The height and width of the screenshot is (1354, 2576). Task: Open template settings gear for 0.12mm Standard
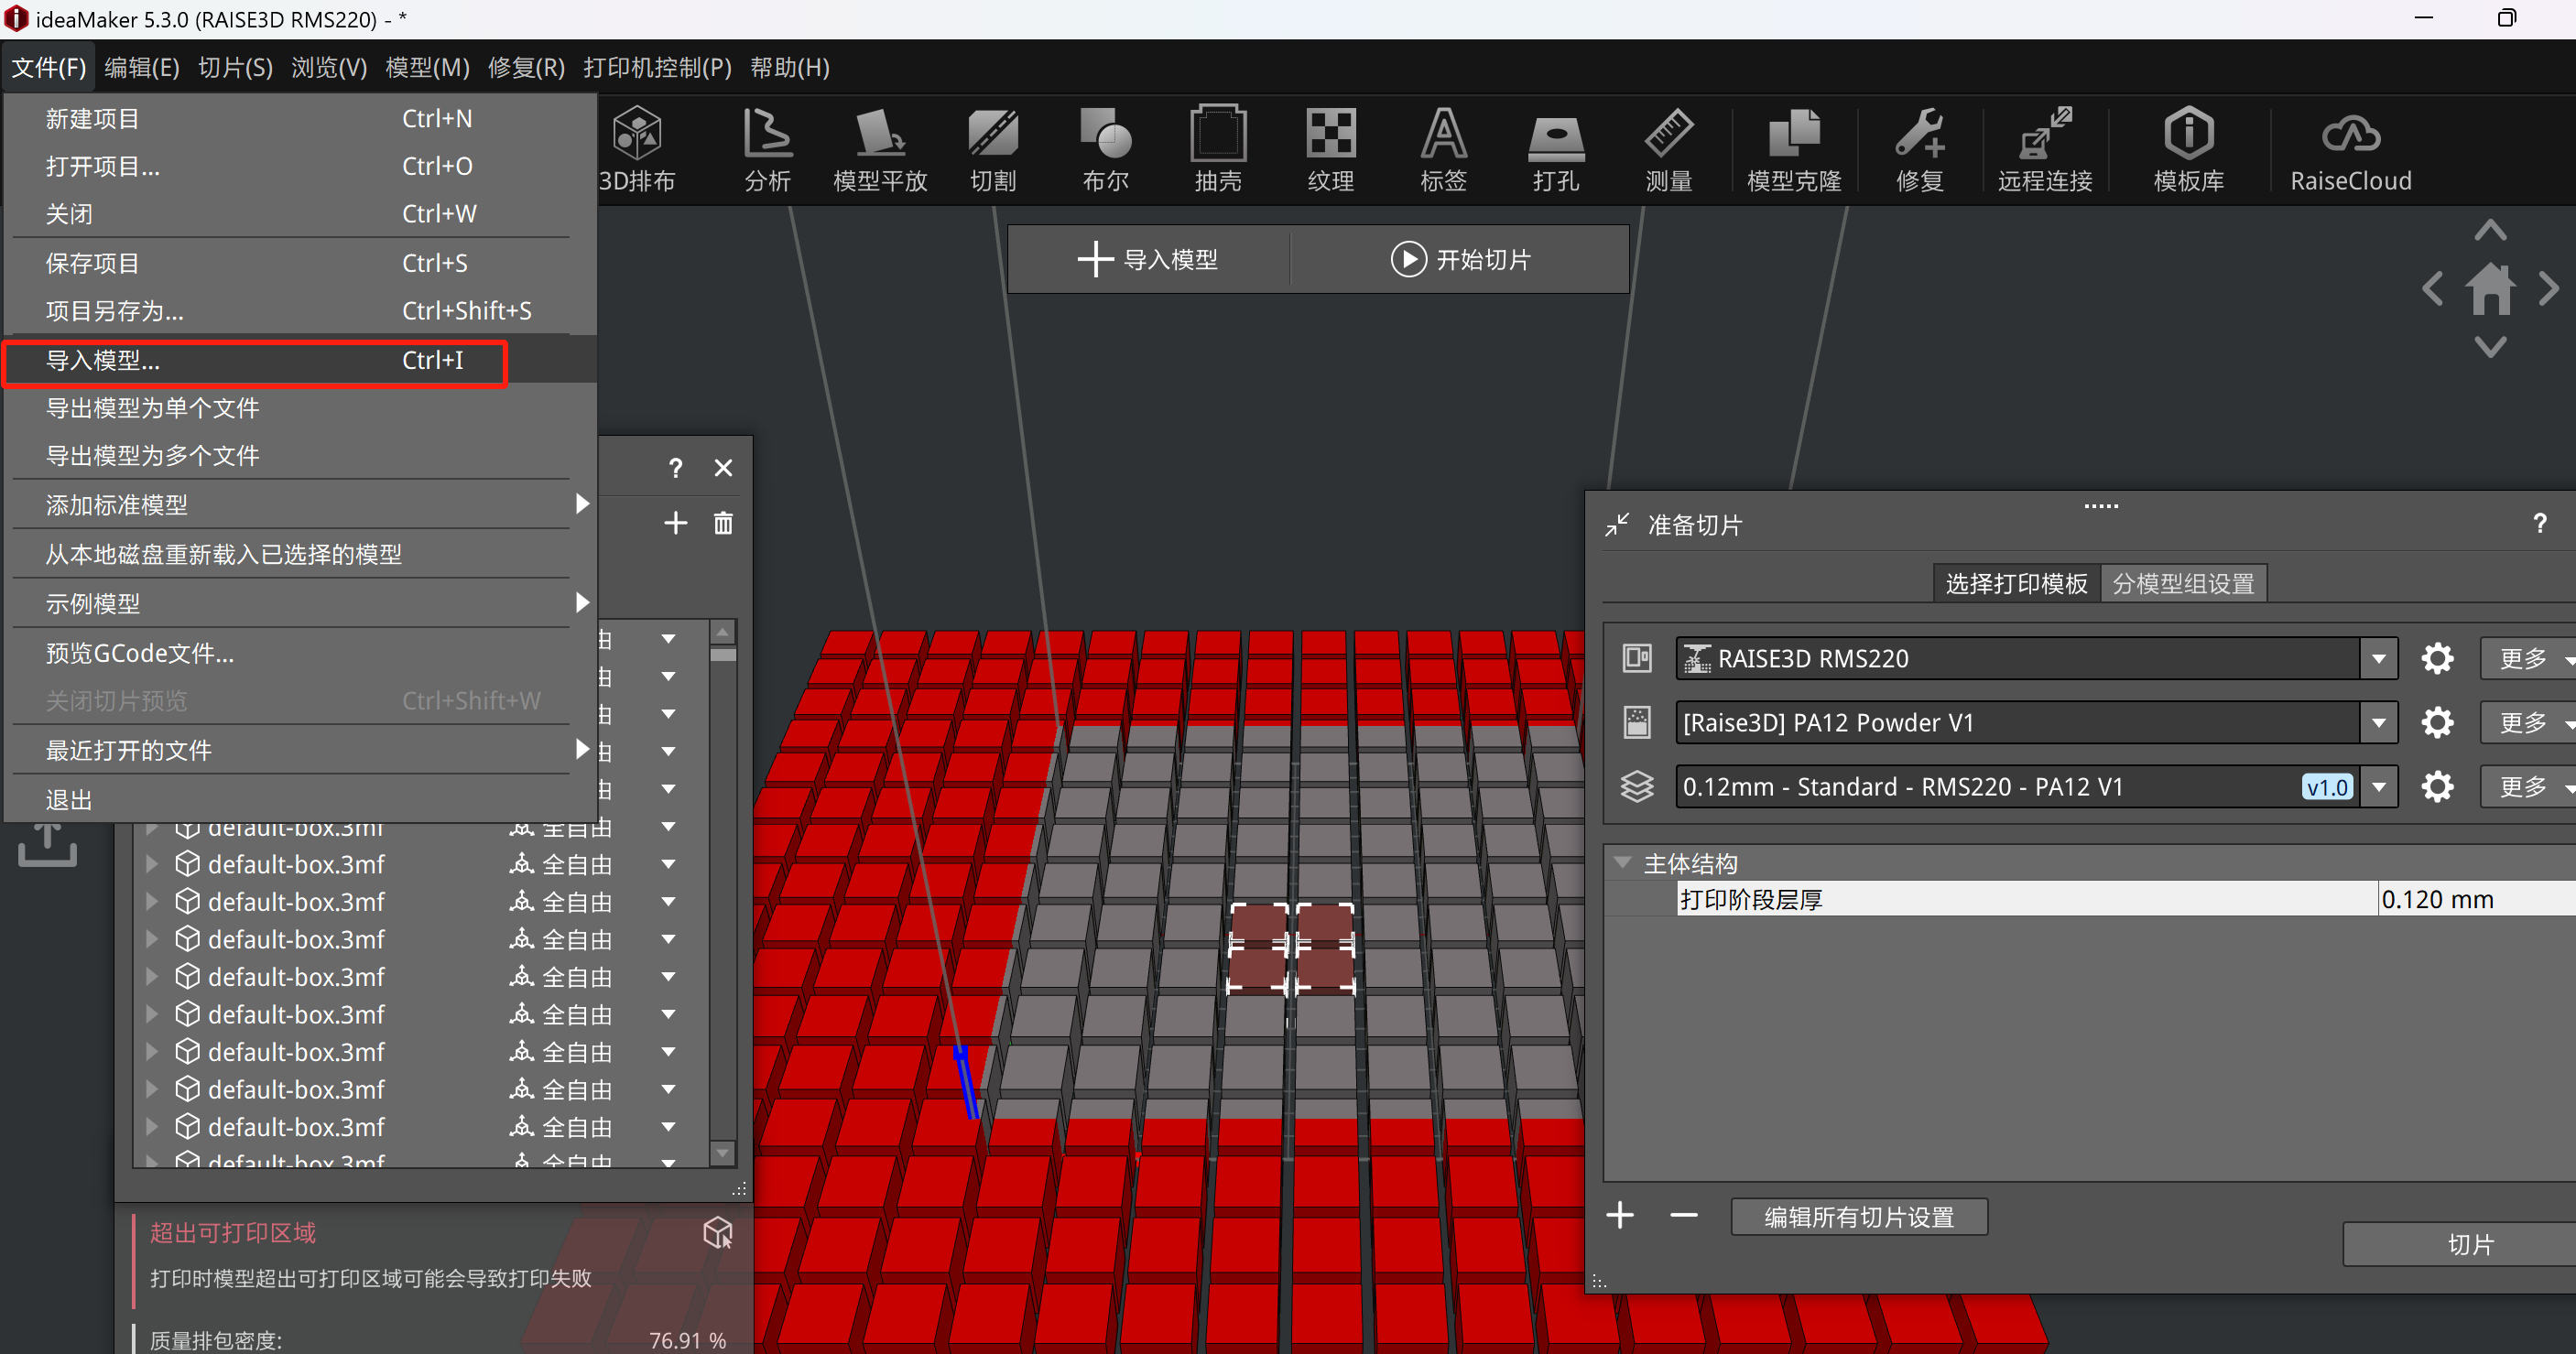point(2437,786)
